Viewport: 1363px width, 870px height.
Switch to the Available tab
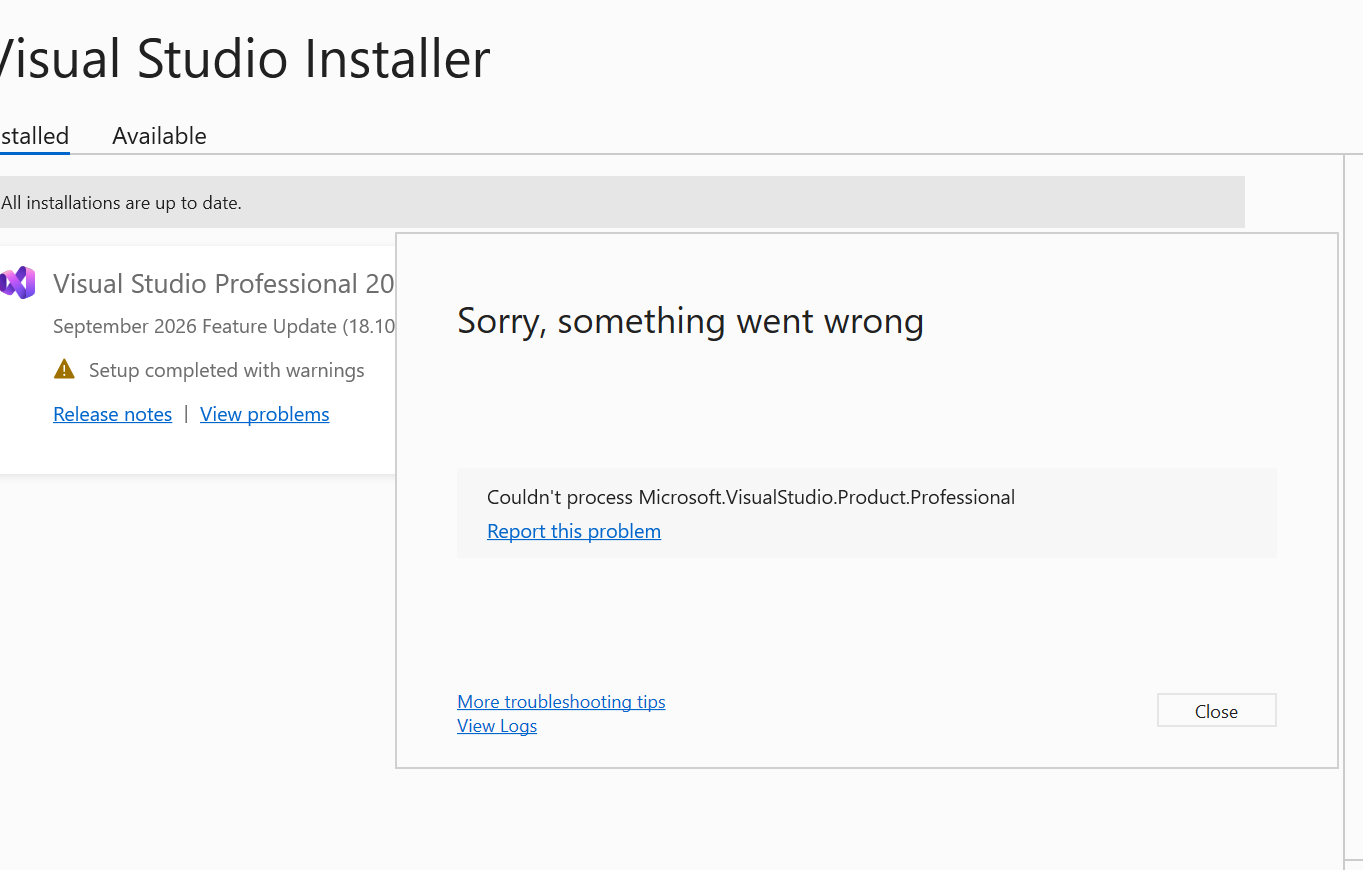click(x=159, y=136)
